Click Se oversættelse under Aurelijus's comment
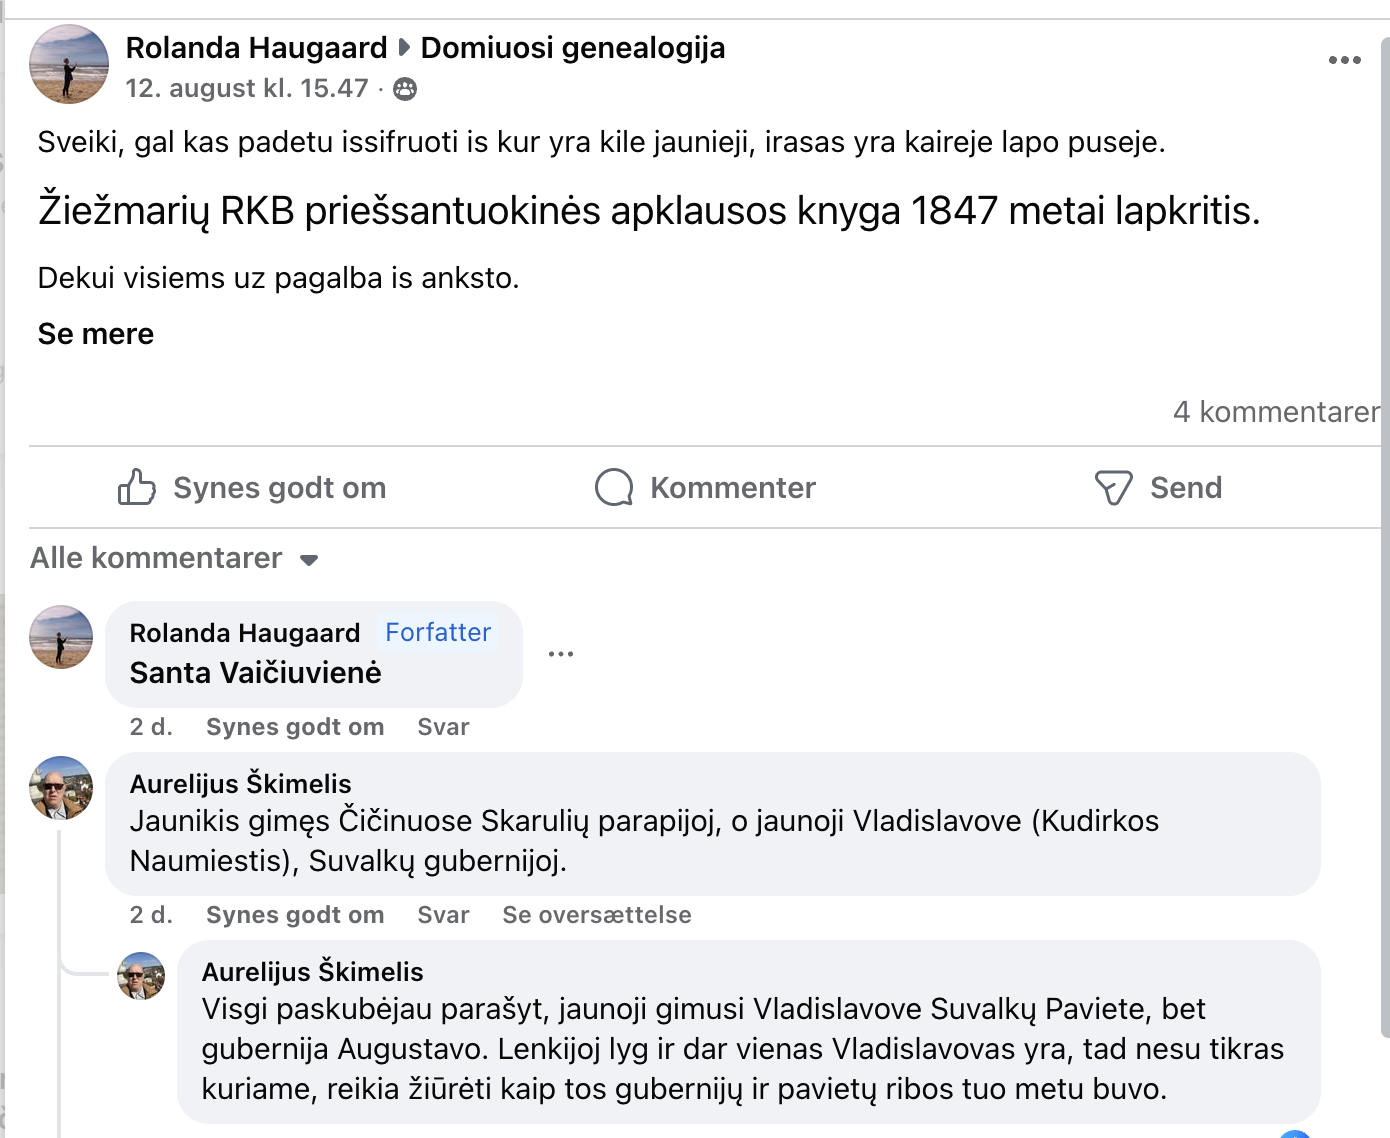1390x1138 pixels. tap(596, 915)
